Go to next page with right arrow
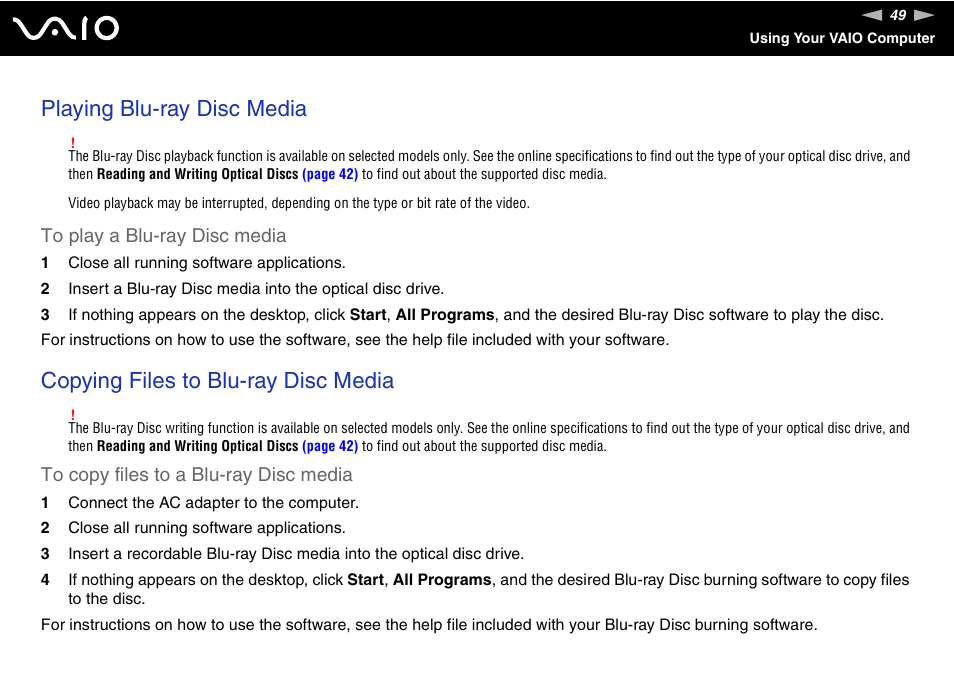The image size is (954, 674). click(x=924, y=15)
